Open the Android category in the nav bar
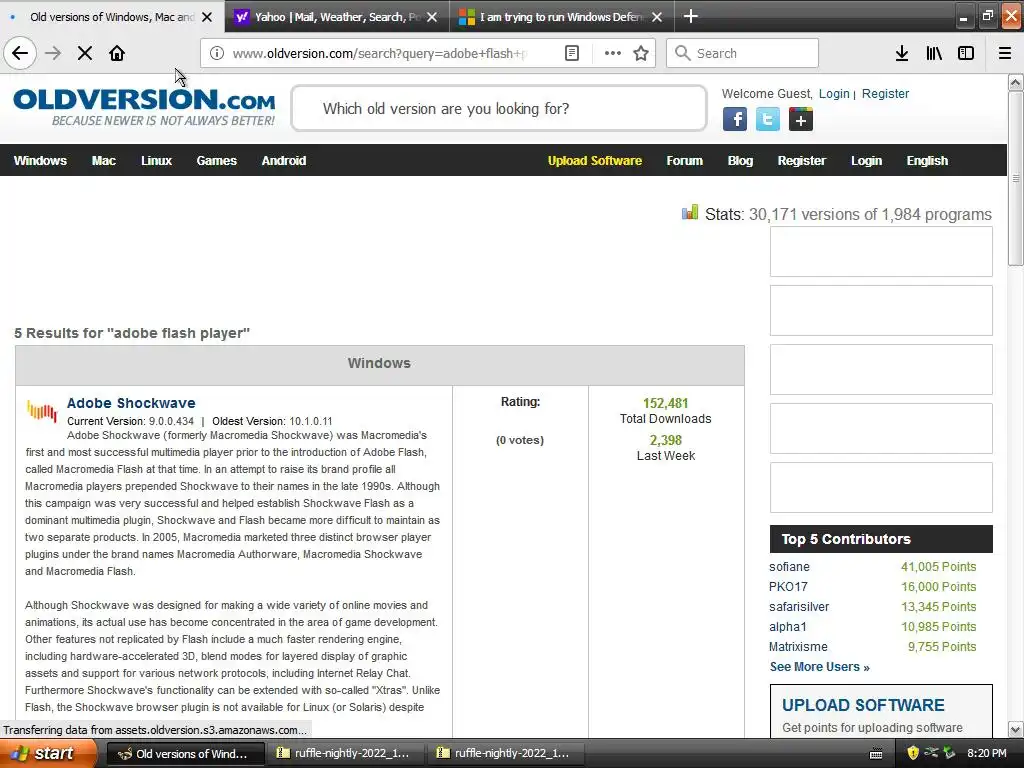The height and width of the screenshot is (768, 1024). click(283, 161)
